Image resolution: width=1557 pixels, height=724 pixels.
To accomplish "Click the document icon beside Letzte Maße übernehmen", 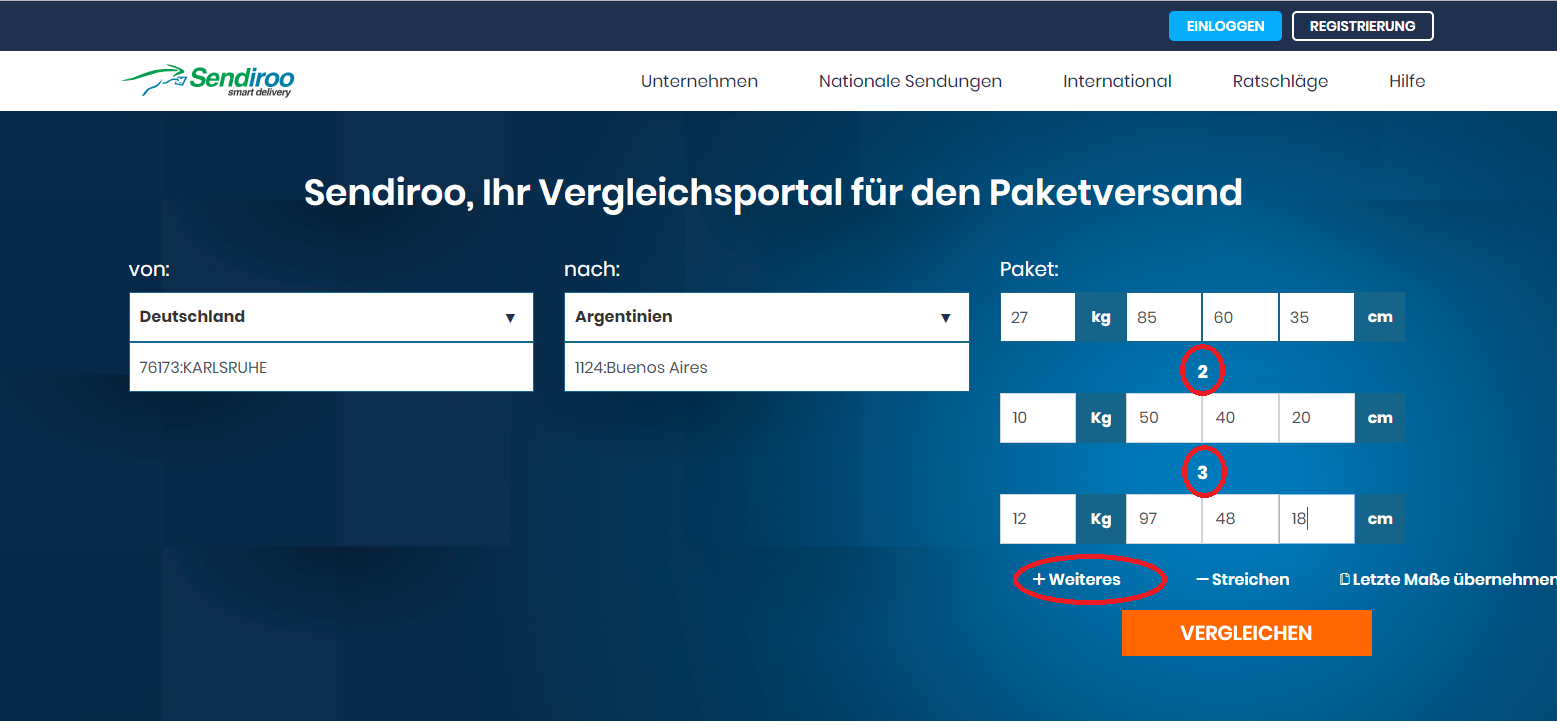I will coord(1343,578).
